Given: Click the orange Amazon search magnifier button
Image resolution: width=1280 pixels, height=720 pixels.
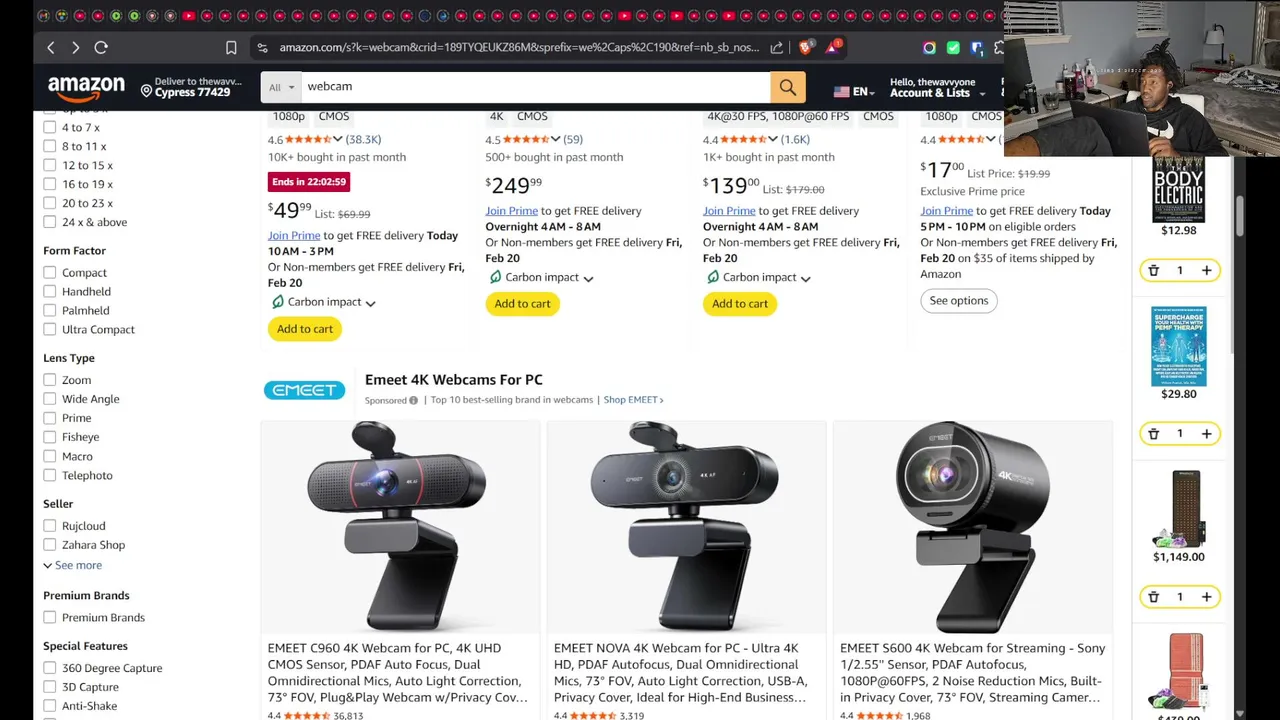Looking at the screenshot, I should pos(787,88).
